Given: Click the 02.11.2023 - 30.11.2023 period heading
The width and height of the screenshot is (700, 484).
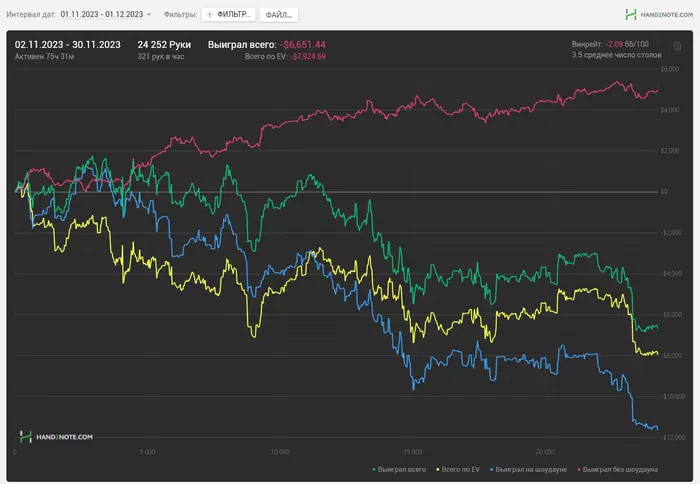Looking at the screenshot, I should coord(68,45).
